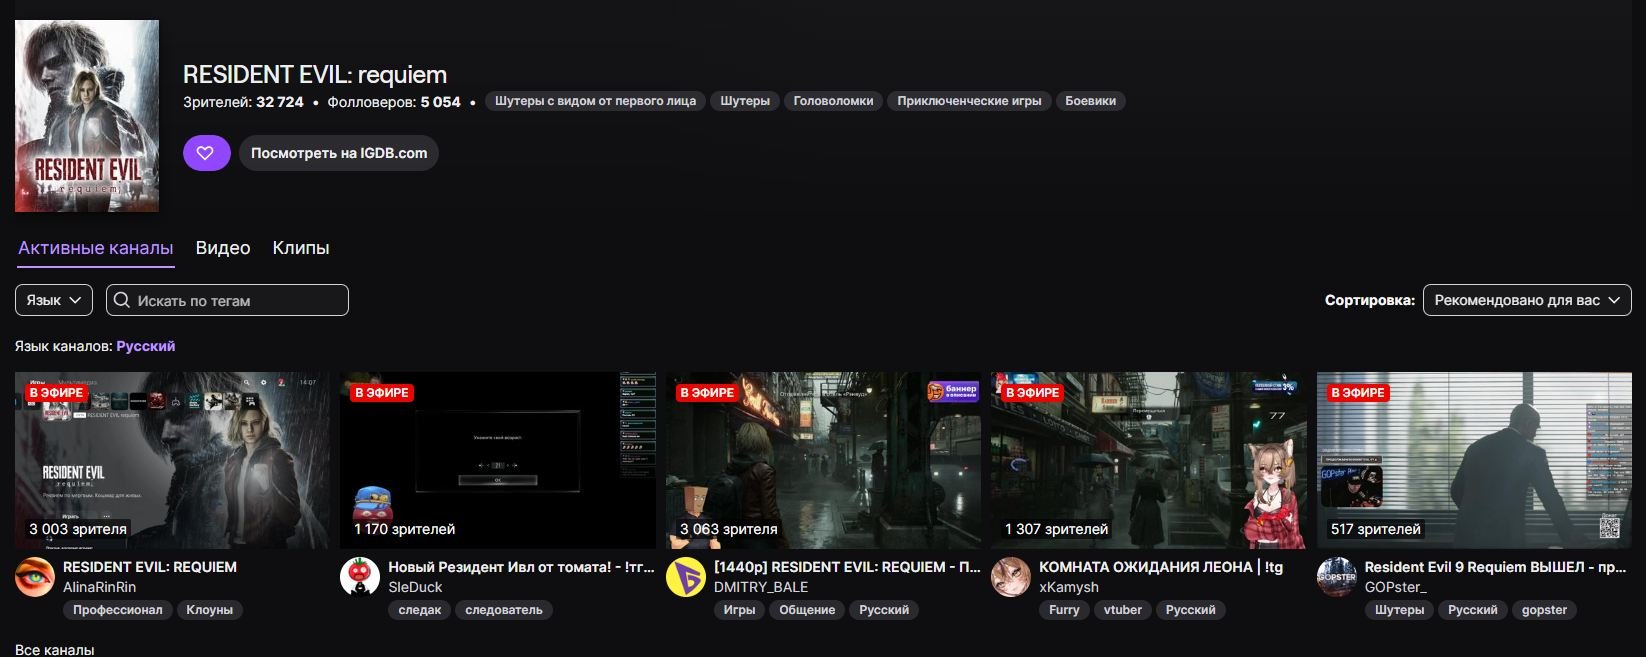Click stream title КОМНАТА ОЖИДАНИЯ ЛЕОНА
This screenshot has height=657, width=1646.
pos(1161,567)
